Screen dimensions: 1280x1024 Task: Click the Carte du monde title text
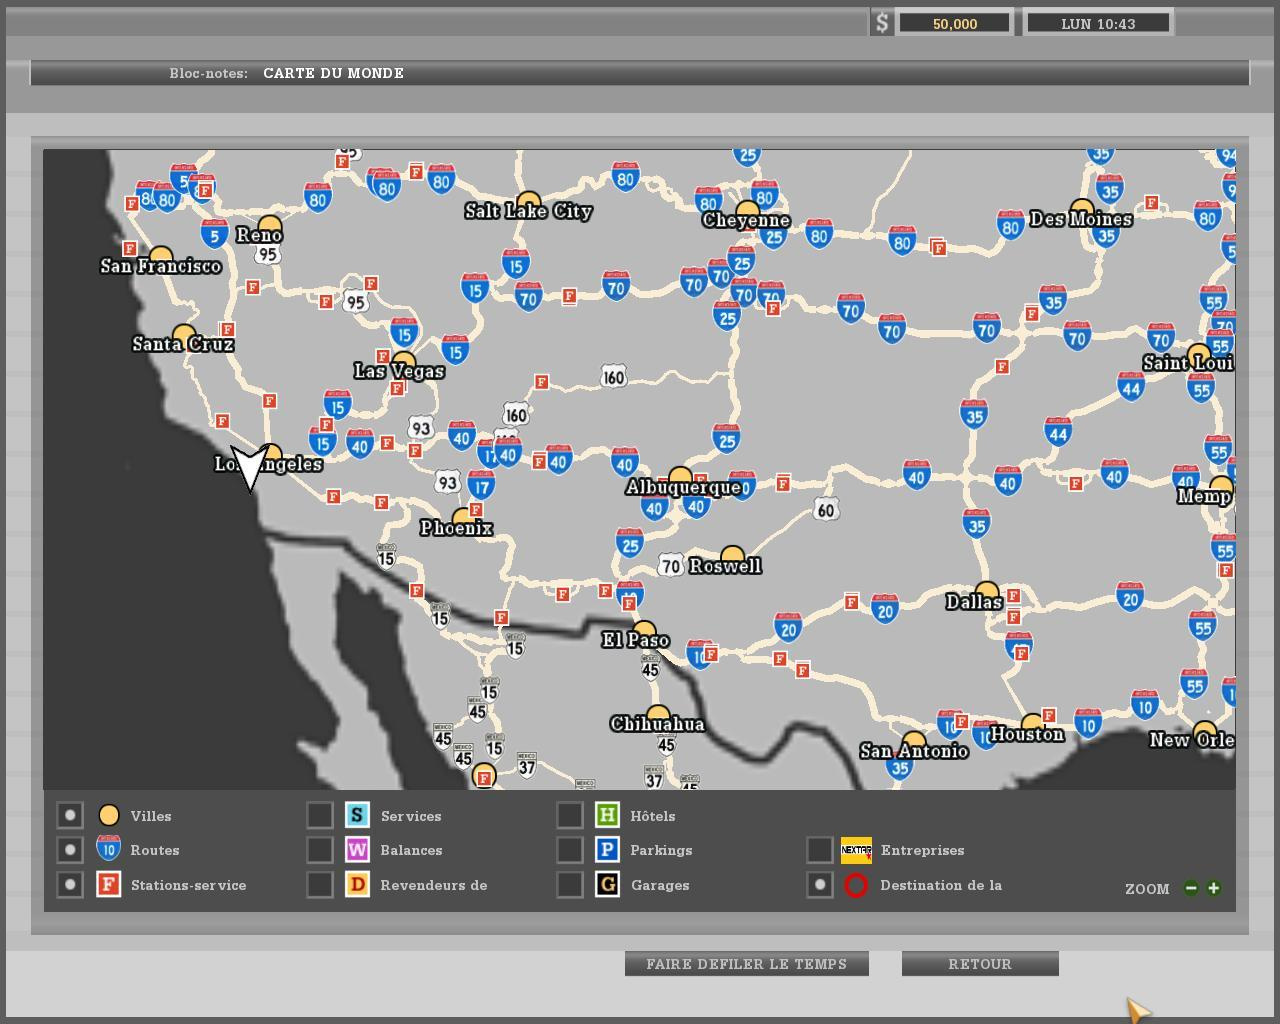(334, 73)
